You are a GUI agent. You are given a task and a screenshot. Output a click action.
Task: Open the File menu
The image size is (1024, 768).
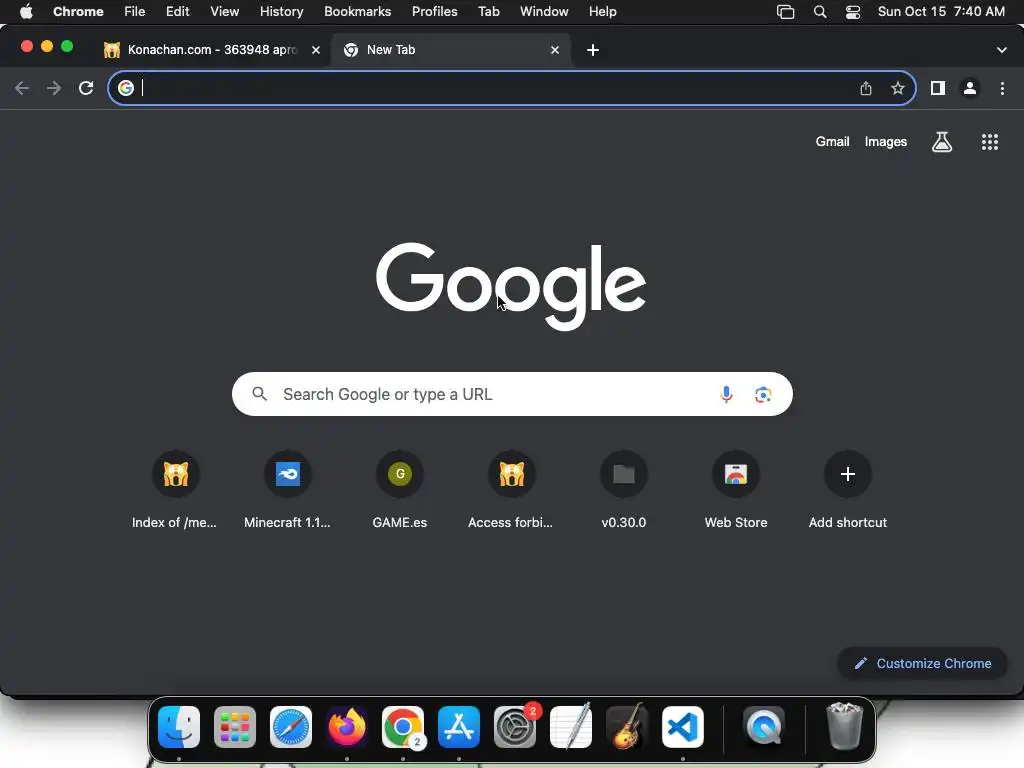135,12
